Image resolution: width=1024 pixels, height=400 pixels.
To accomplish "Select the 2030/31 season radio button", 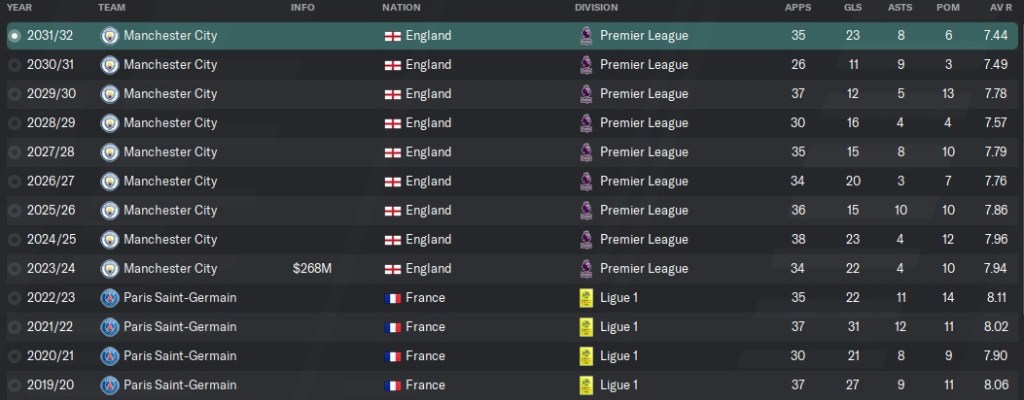I will tap(14, 65).
